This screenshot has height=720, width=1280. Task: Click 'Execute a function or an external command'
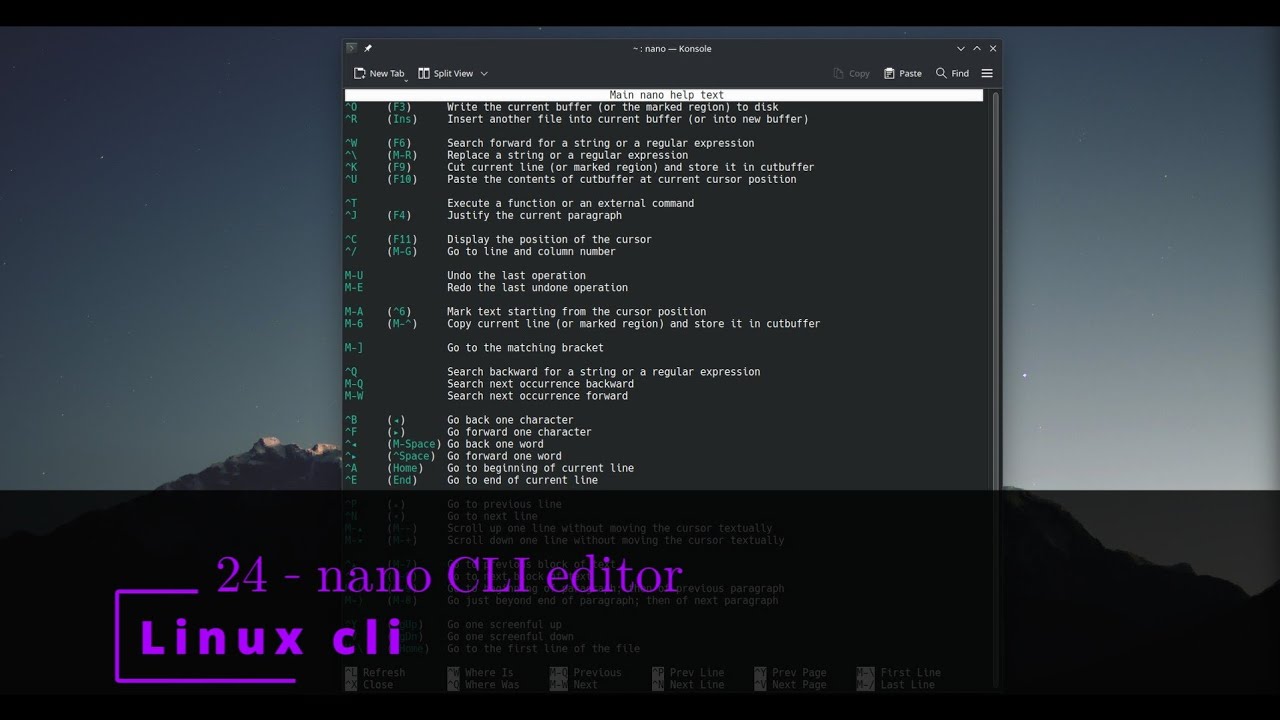click(x=570, y=203)
